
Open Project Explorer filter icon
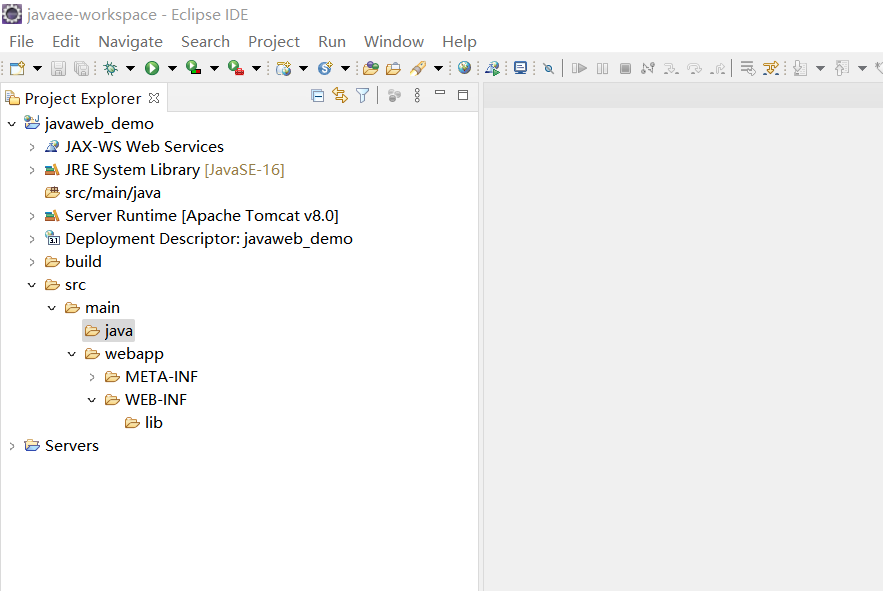pos(363,96)
